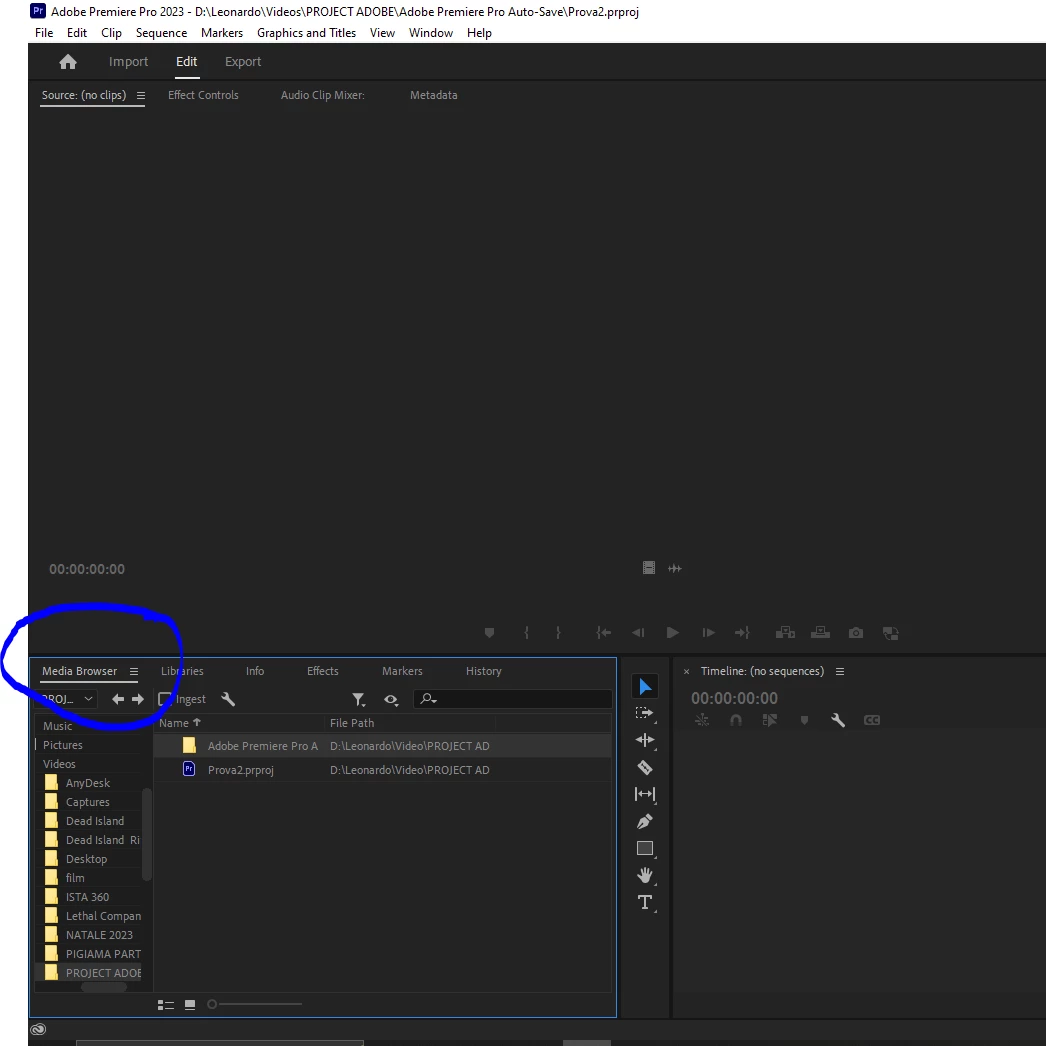
Task: Click Mark In in Source monitor
Action: click(x=526, y=632)
